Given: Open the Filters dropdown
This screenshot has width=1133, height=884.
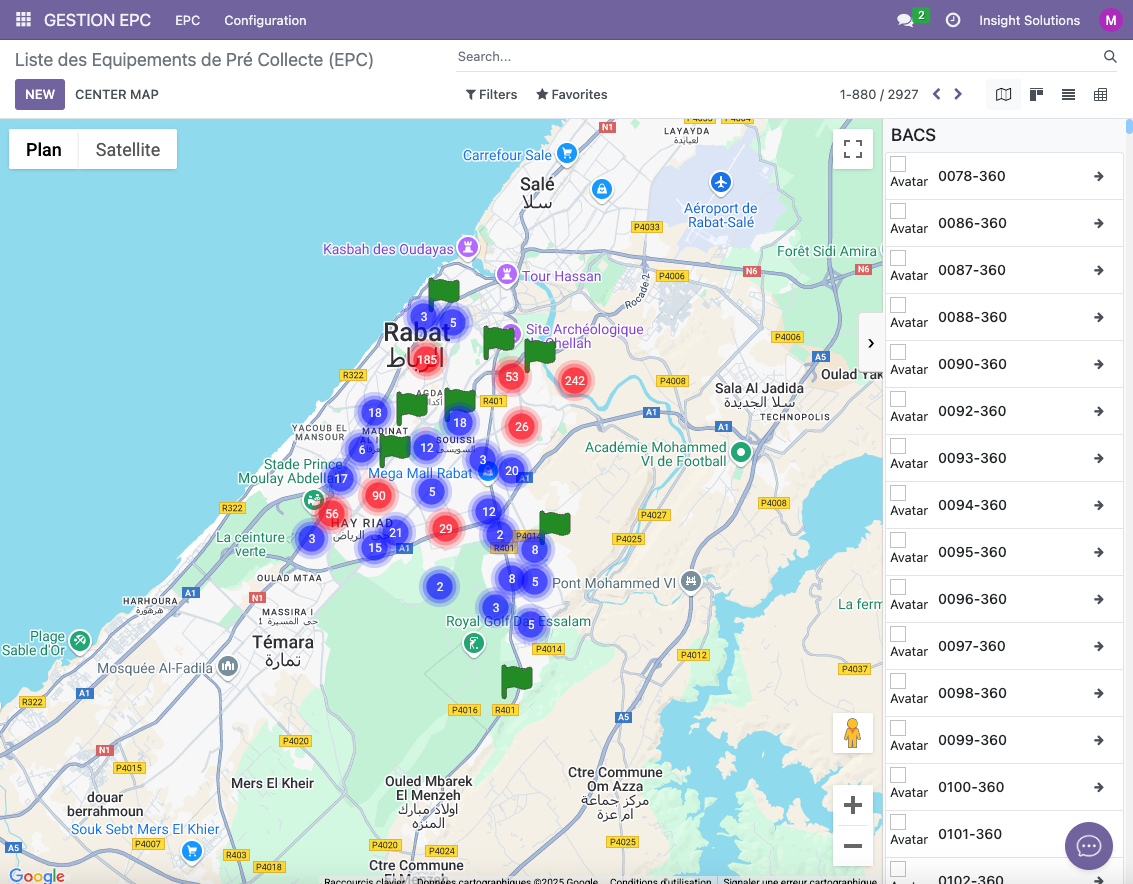Looking at the screenshot, I should tap(491, 95).
